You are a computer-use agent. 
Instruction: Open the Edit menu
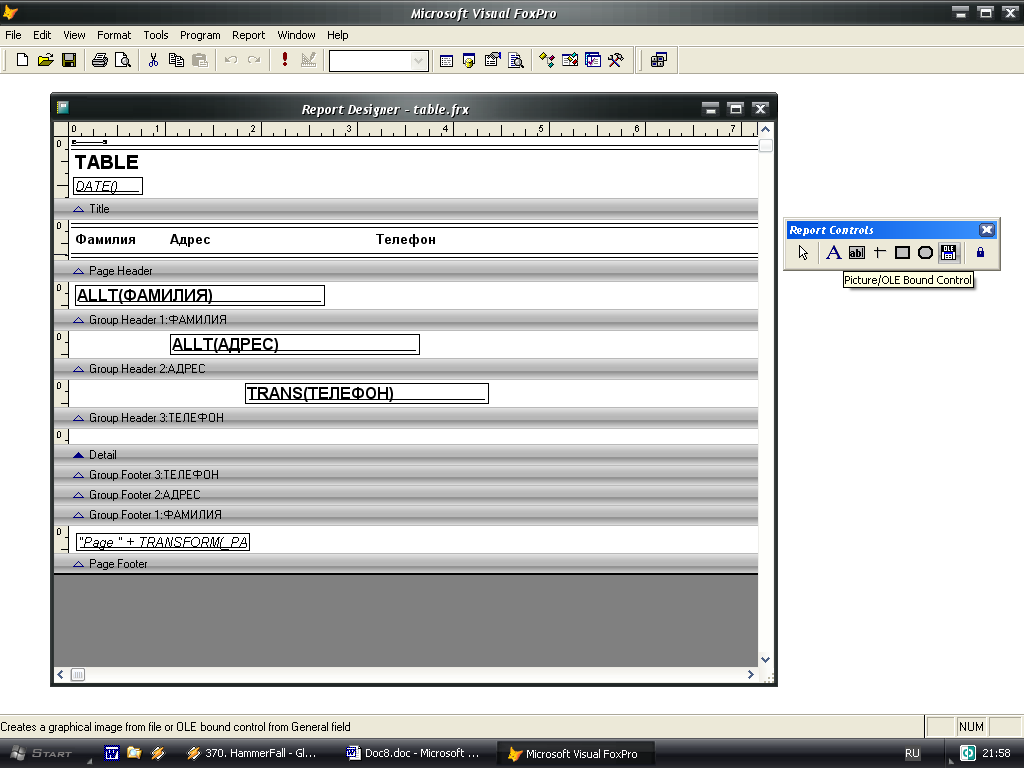click(x=42, y=35)
